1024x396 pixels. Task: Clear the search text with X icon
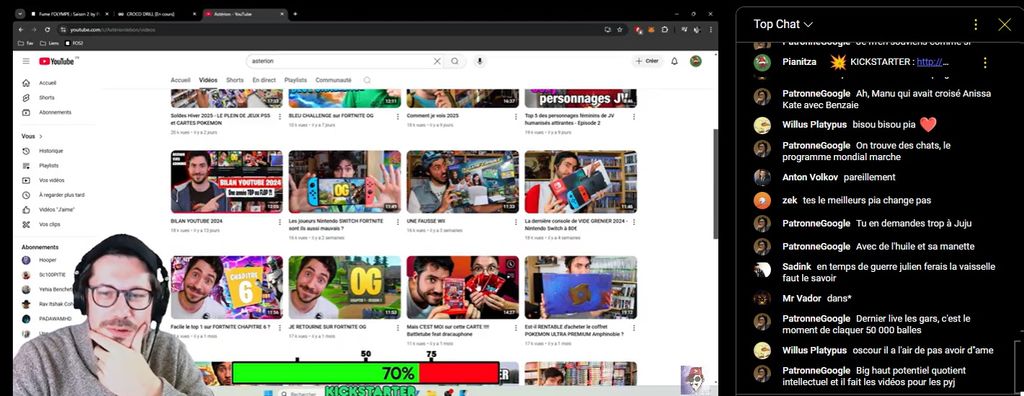pos(437,61)
